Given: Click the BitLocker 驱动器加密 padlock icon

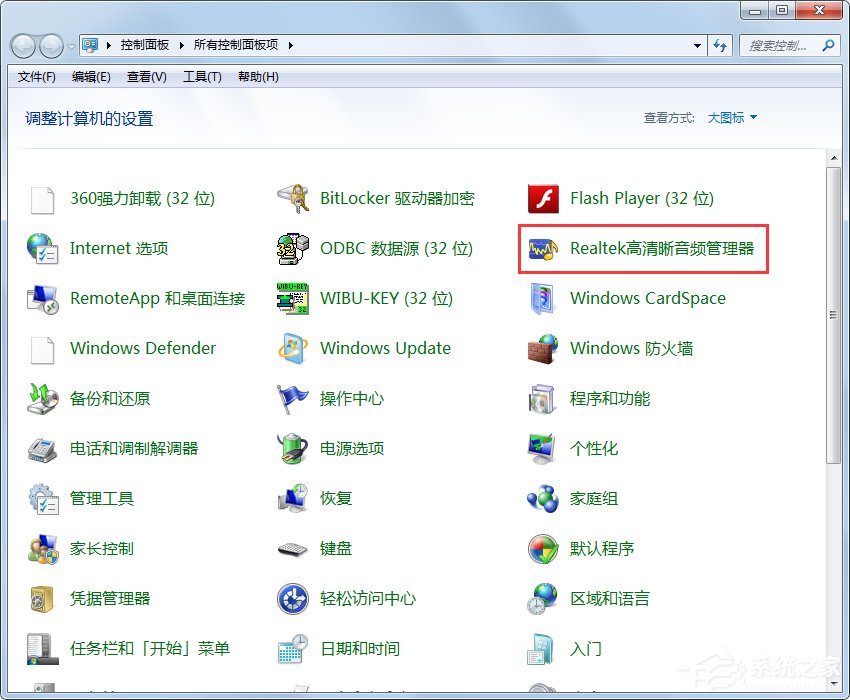Looking at the screenshot, I should tap(293, 198).
